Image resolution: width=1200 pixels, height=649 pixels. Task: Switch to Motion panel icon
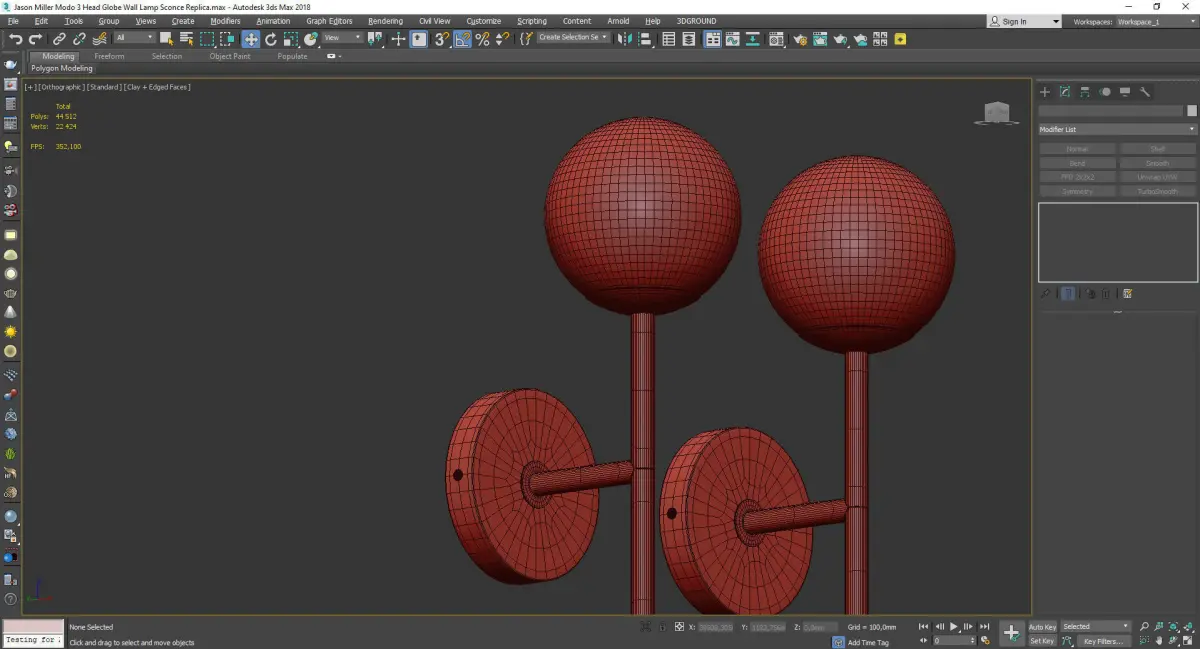tap(1105, 92)
